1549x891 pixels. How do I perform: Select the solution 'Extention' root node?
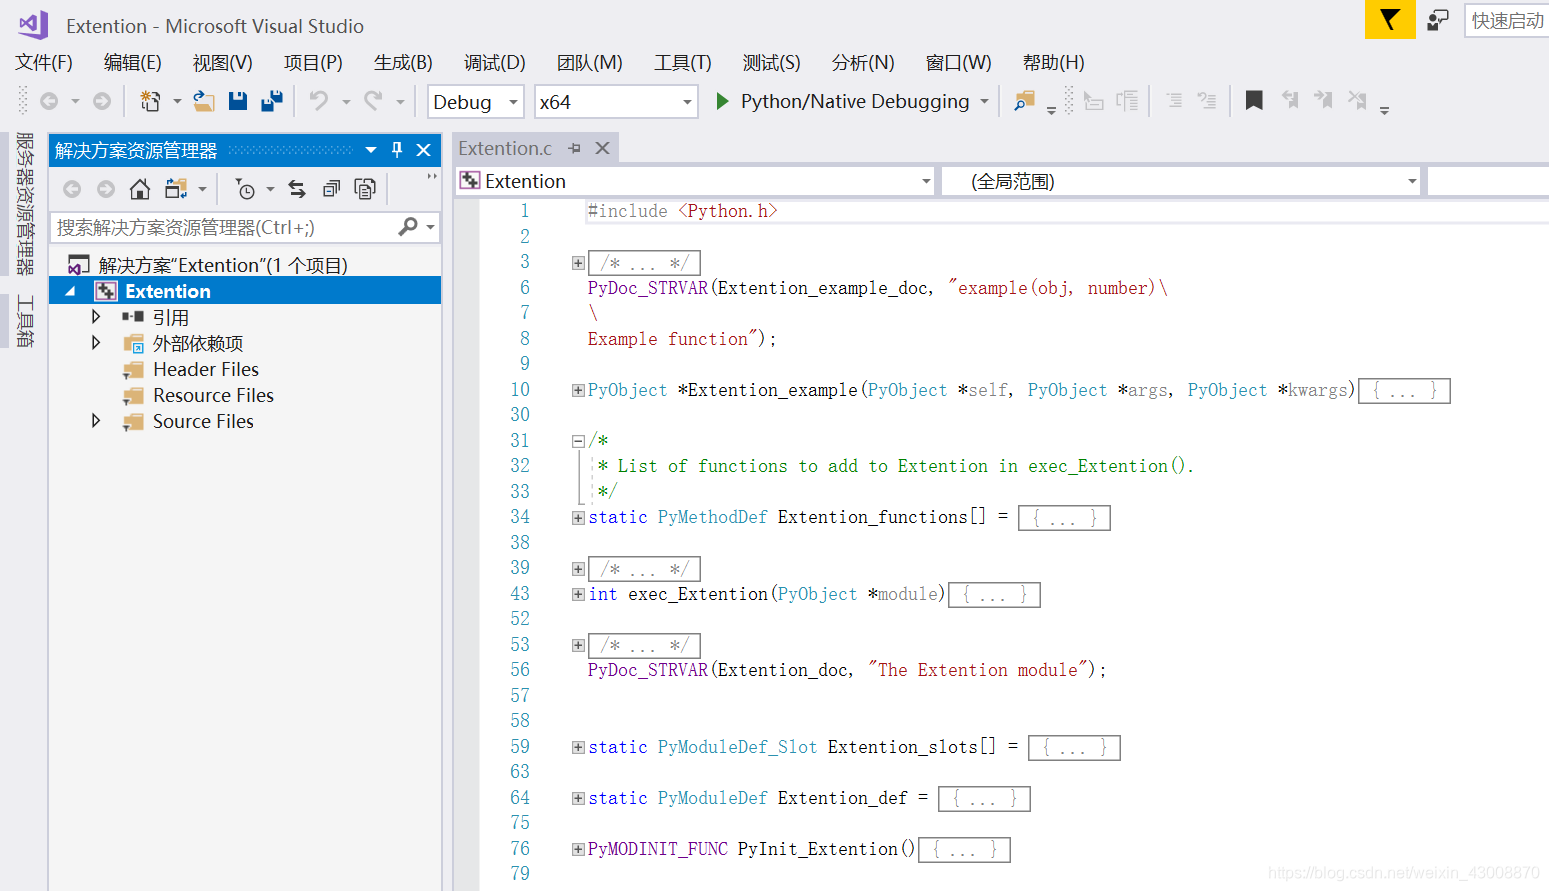pyautogui.click(x=223, y=265)
